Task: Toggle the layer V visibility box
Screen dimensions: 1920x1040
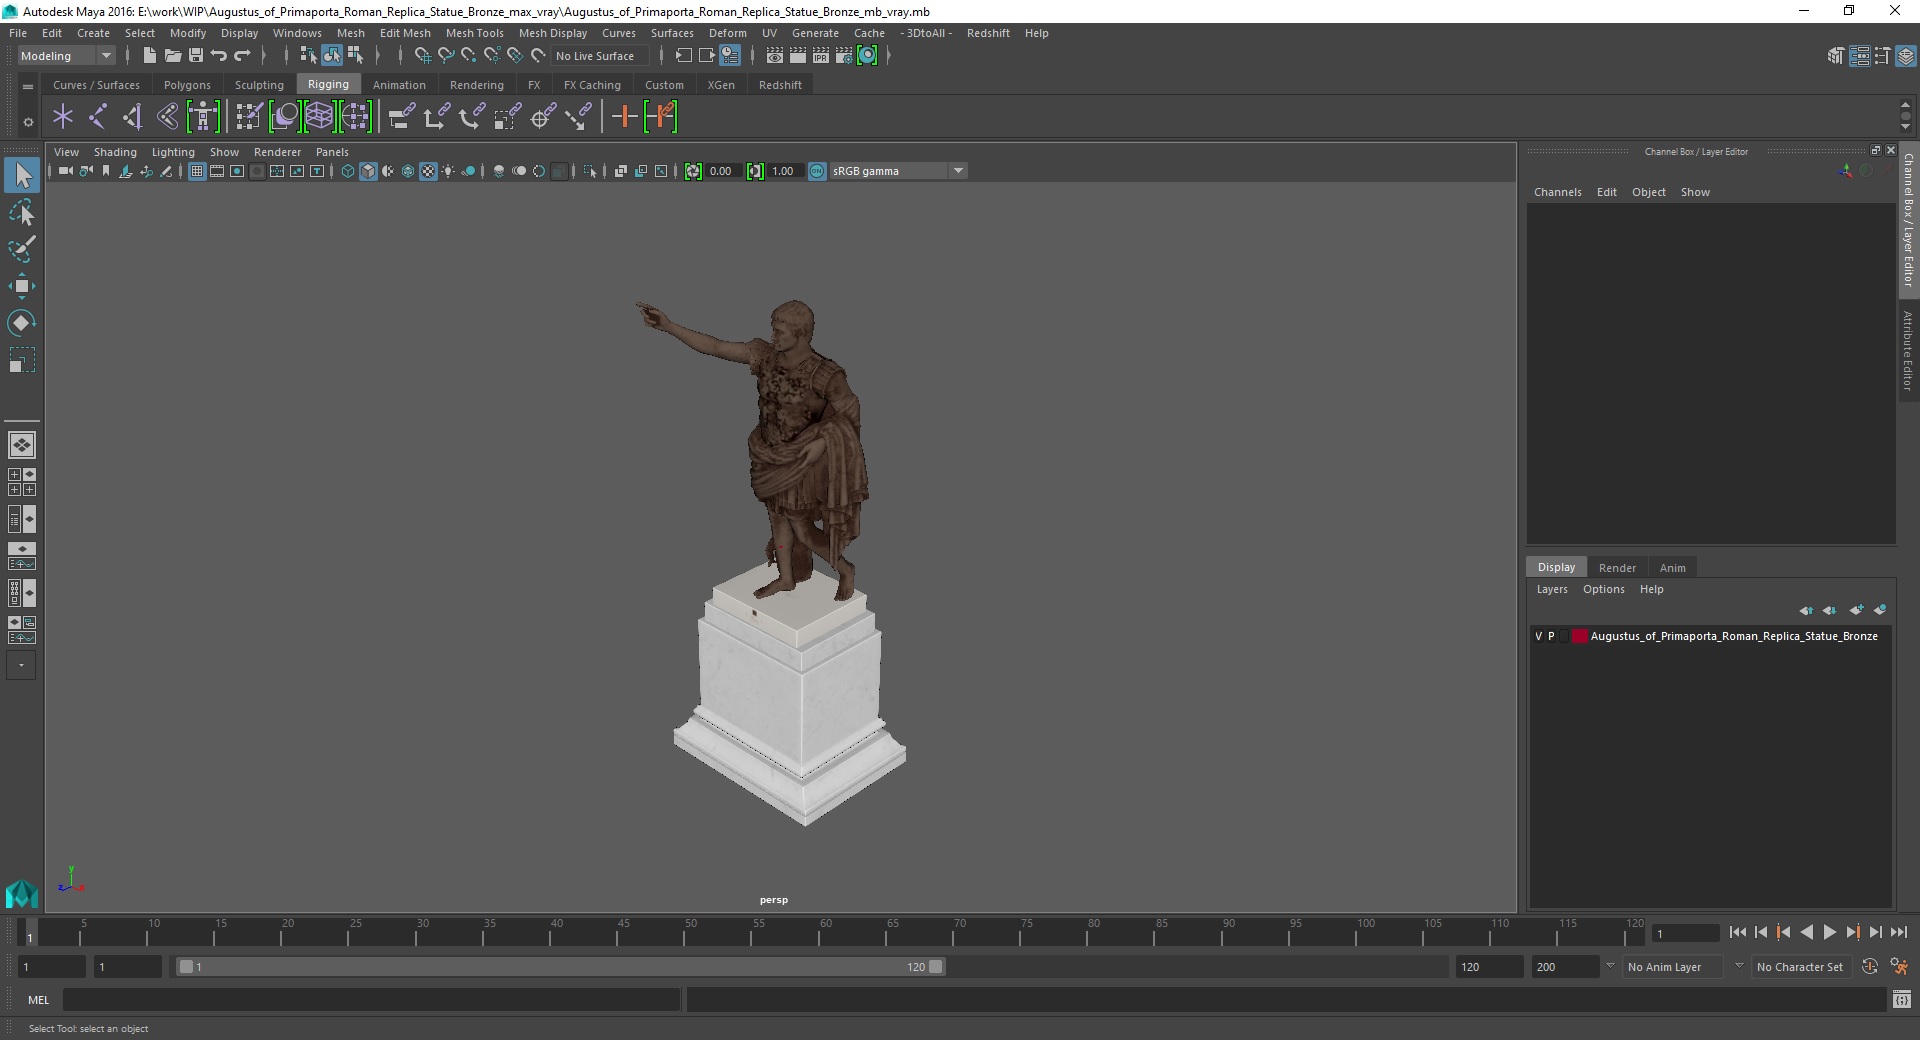Action: click(x=1539, y=636)
